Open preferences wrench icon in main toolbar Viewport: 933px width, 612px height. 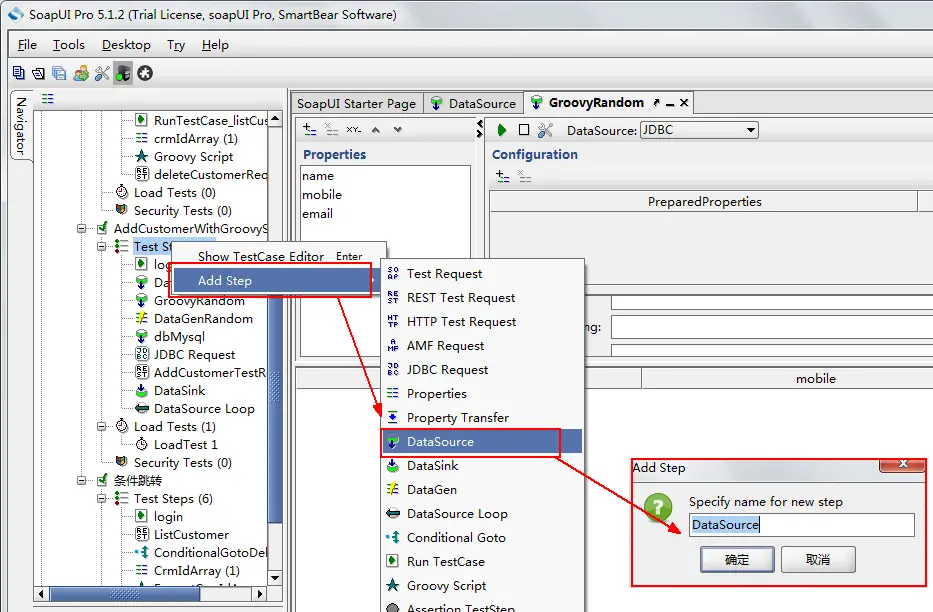(x=102, y=73)
